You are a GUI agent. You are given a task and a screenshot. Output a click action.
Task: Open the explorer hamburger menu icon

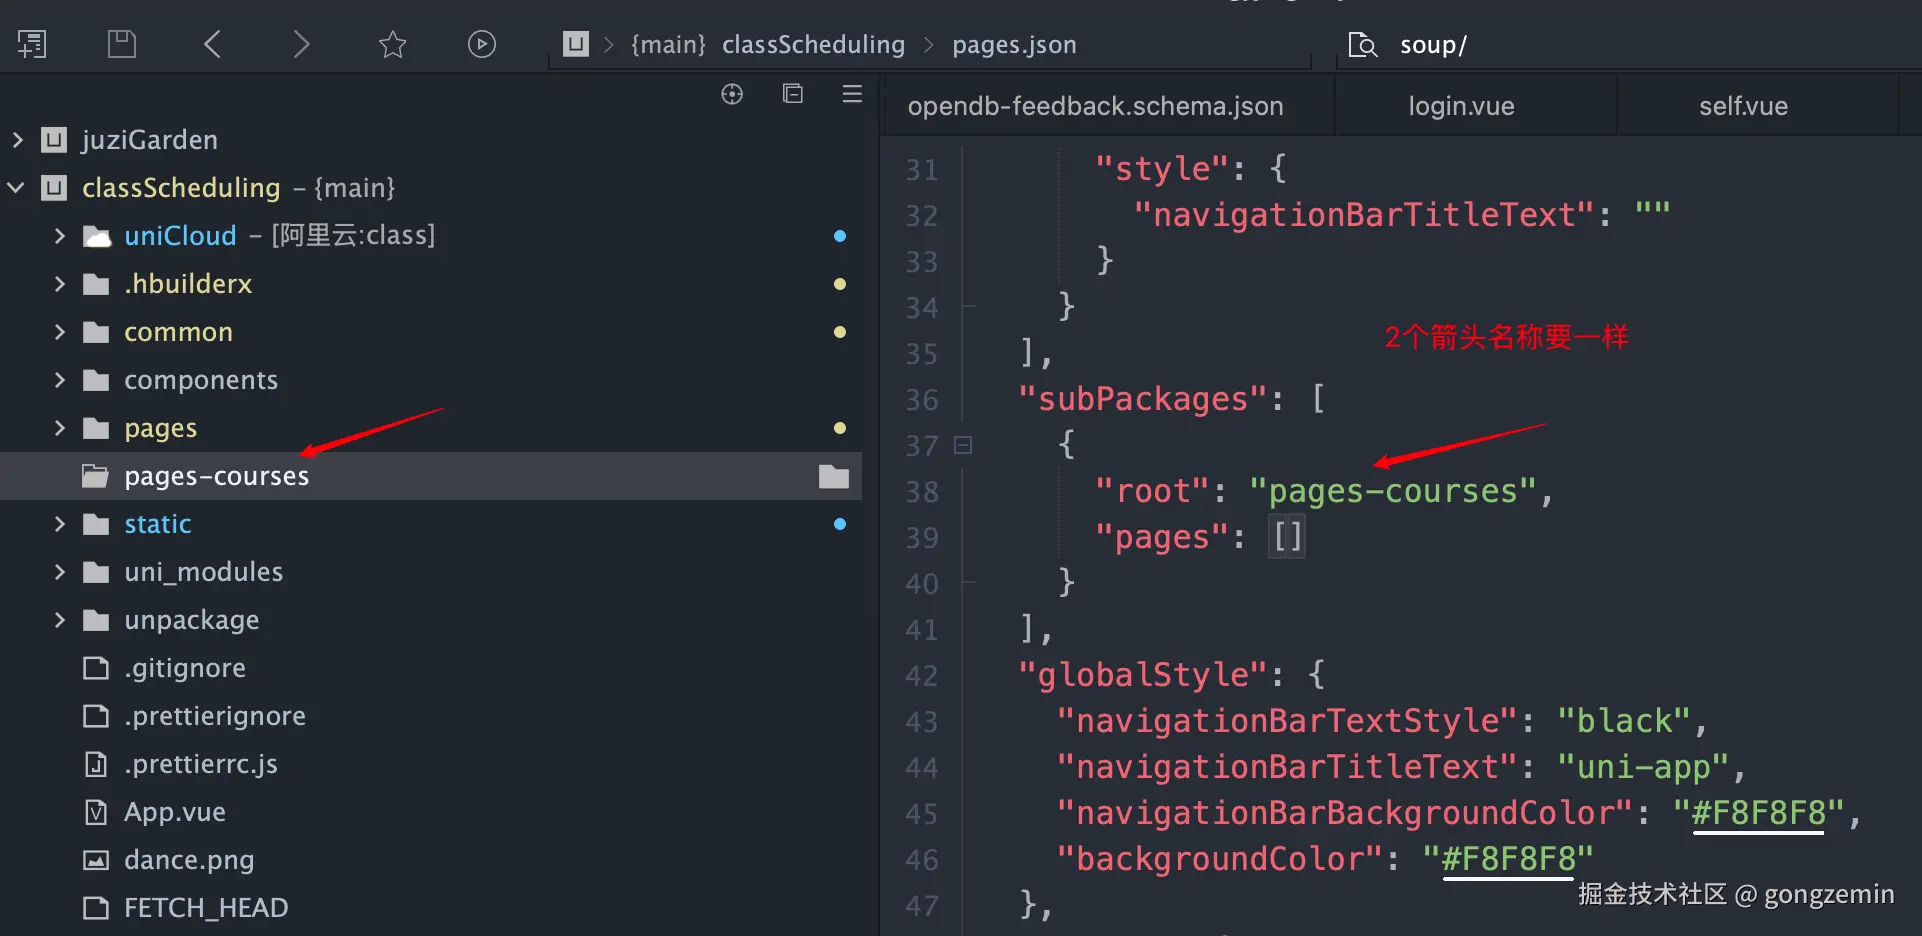[x=852, y=94]
